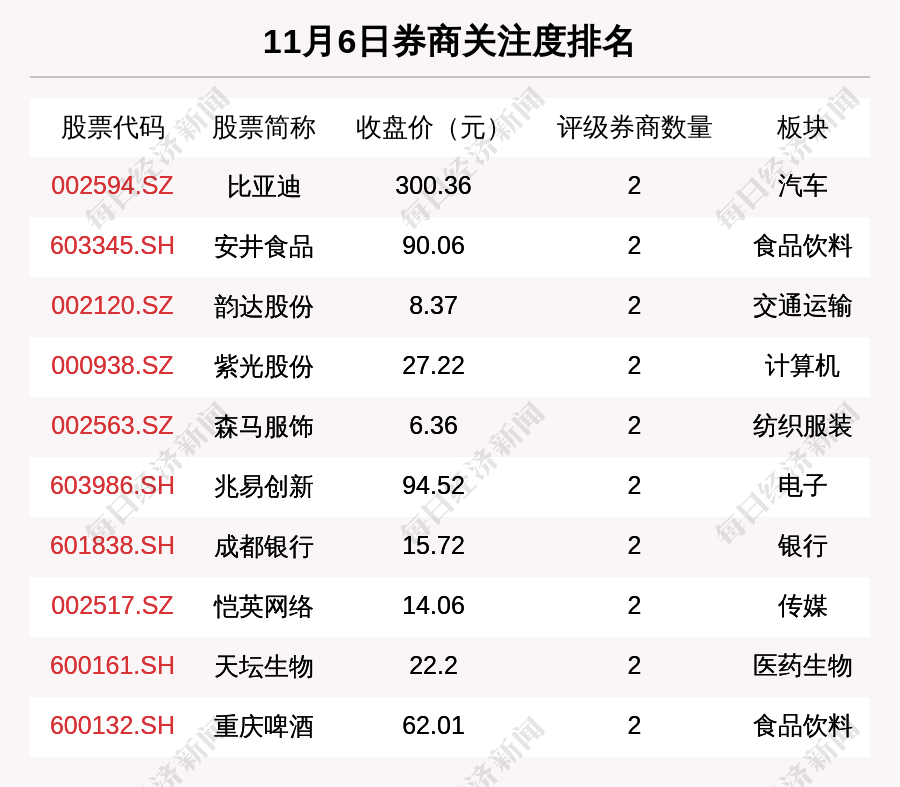Open stock code 603986.SH
This screenshot has height=787, width=900.
click(x=112, y=486)
